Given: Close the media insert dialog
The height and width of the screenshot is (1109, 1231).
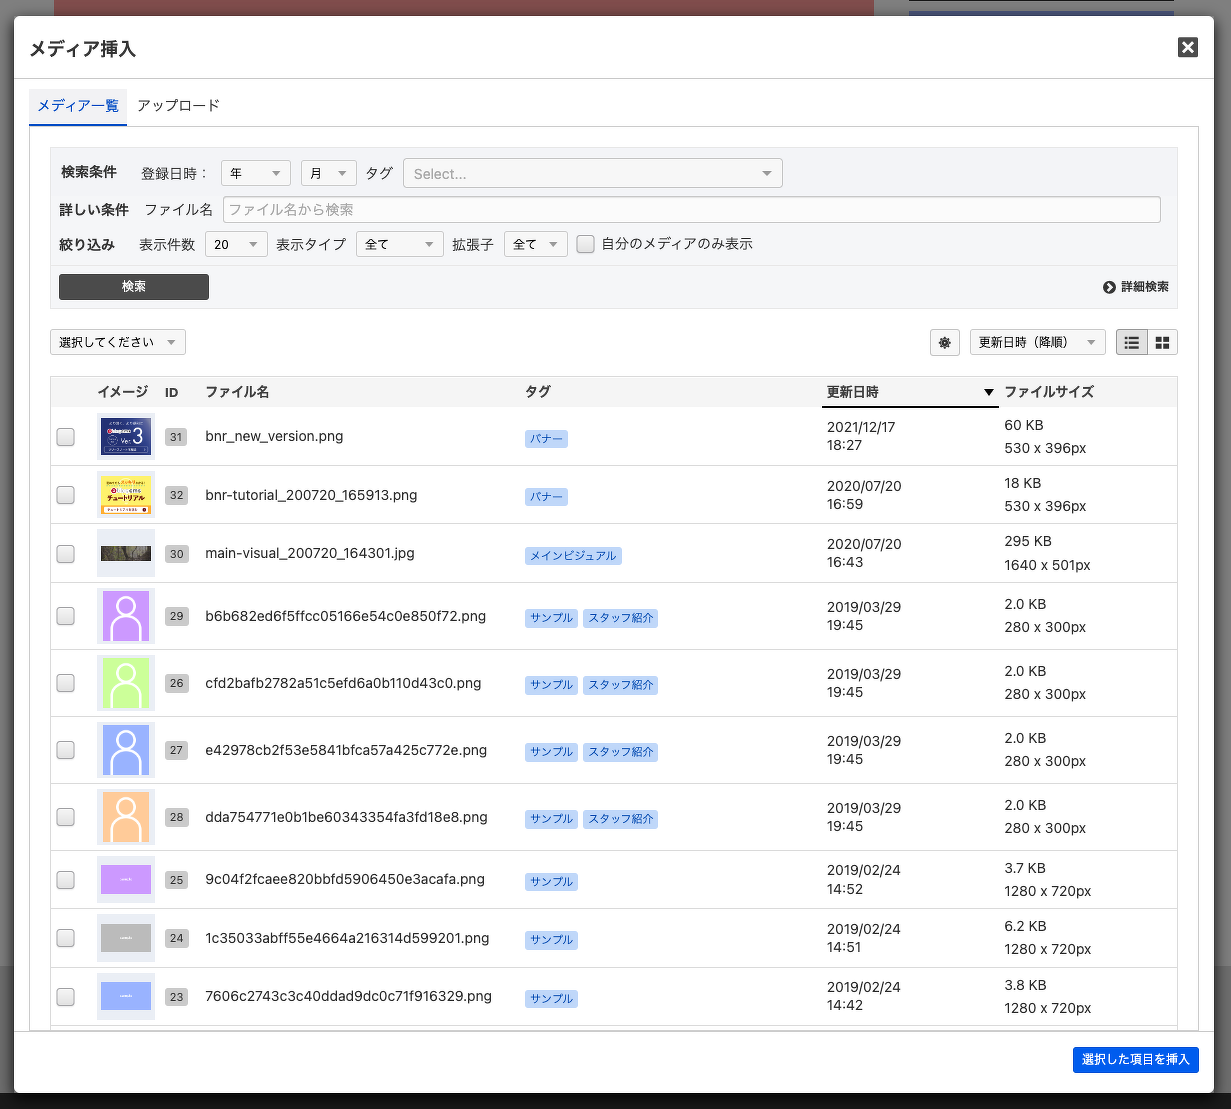Looking at the screenshot, I should (1187, 47).
